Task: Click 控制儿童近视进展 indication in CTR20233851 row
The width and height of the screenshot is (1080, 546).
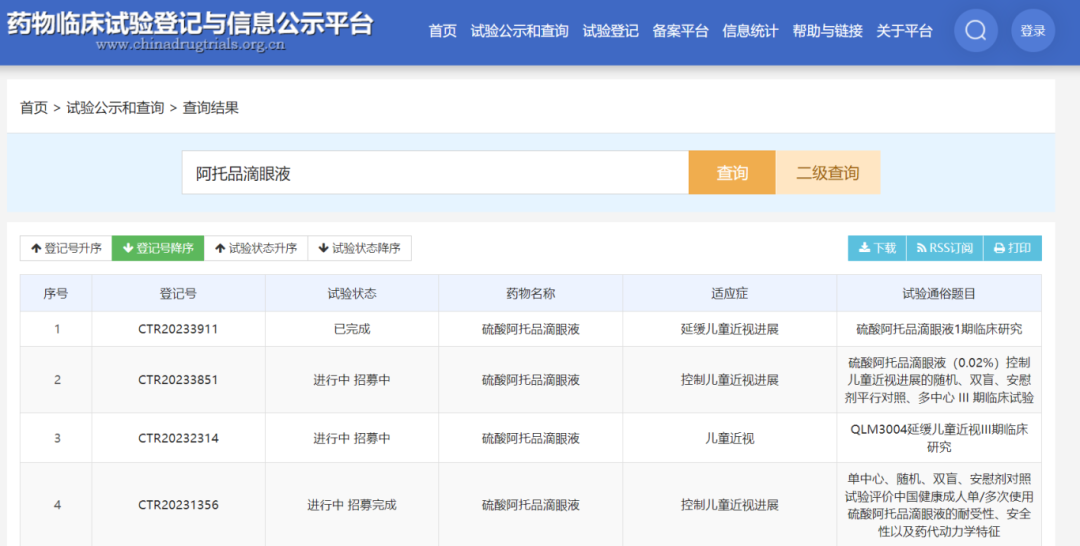Action: click(729, 379)
